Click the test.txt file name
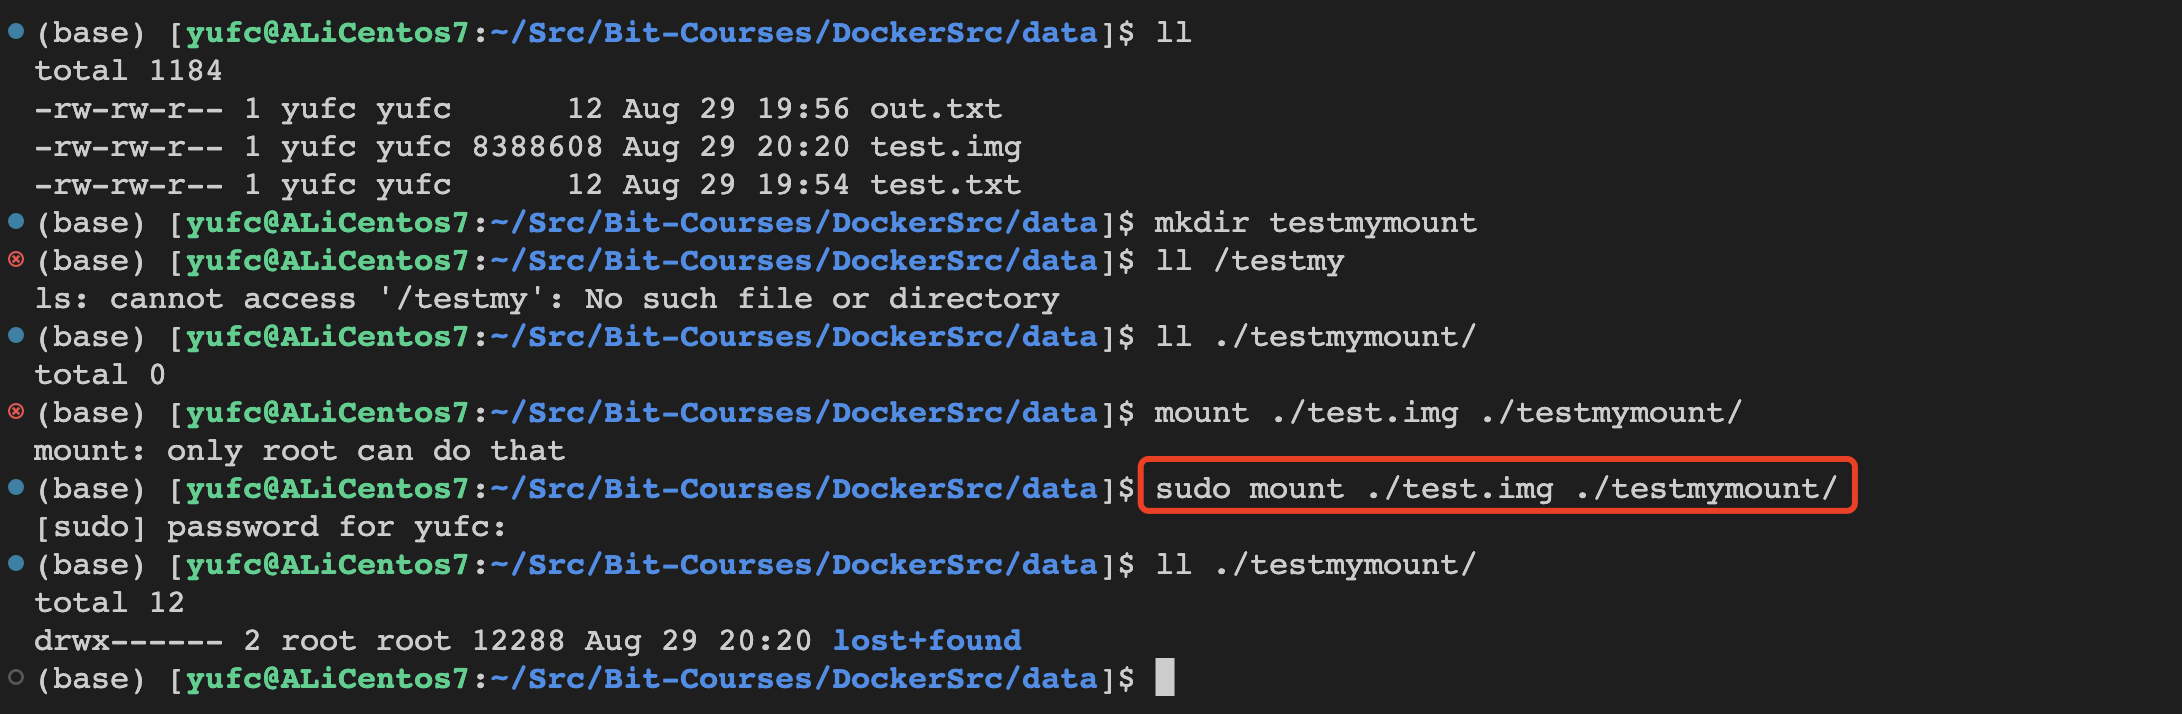This screenshot has height=714, width=2182. coord(945,184)
